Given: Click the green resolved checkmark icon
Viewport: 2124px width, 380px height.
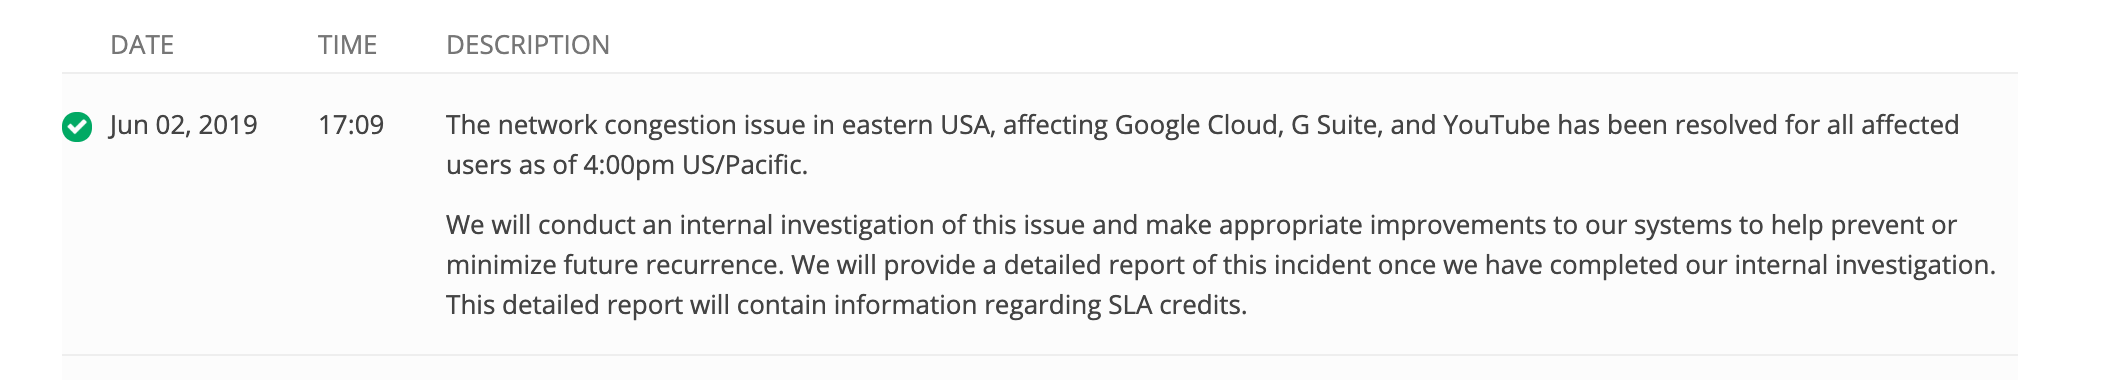Looking at the screenshot, I should (77, 127).
